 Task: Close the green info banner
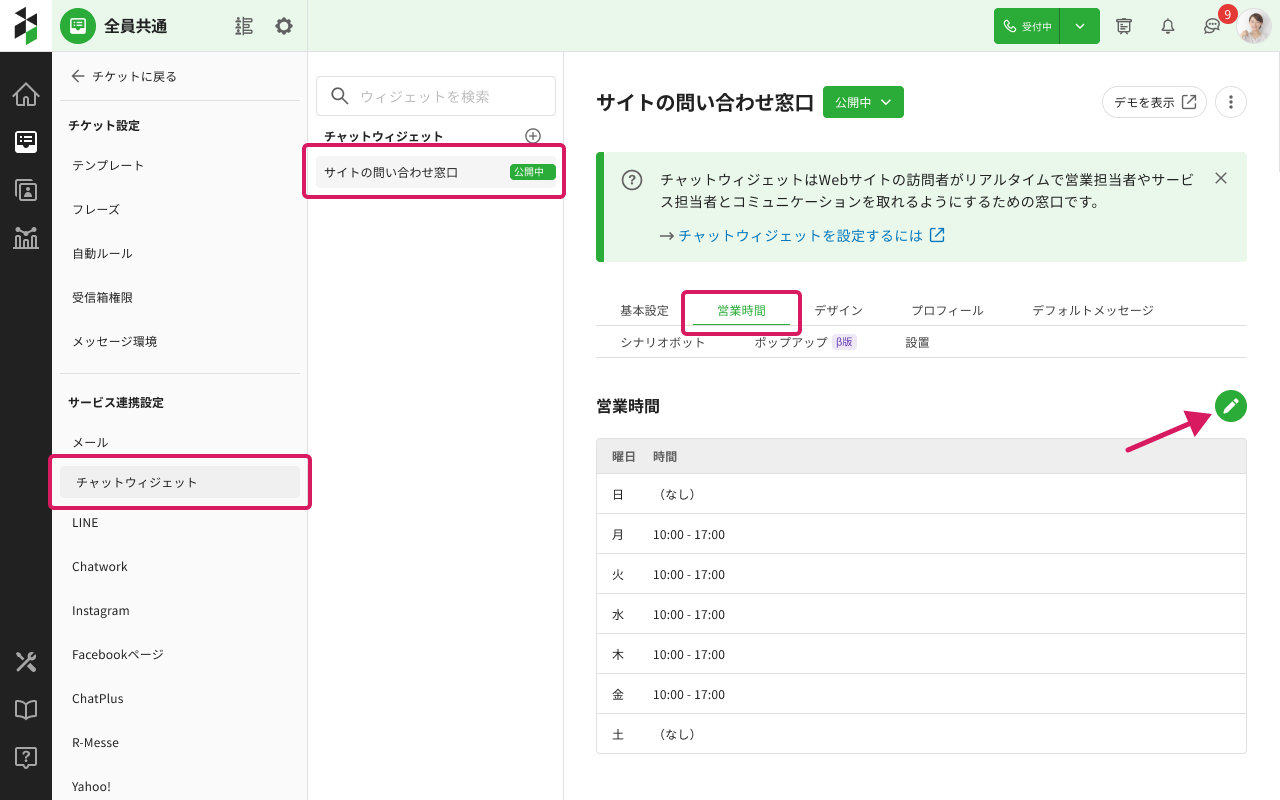coord(1220,178)
